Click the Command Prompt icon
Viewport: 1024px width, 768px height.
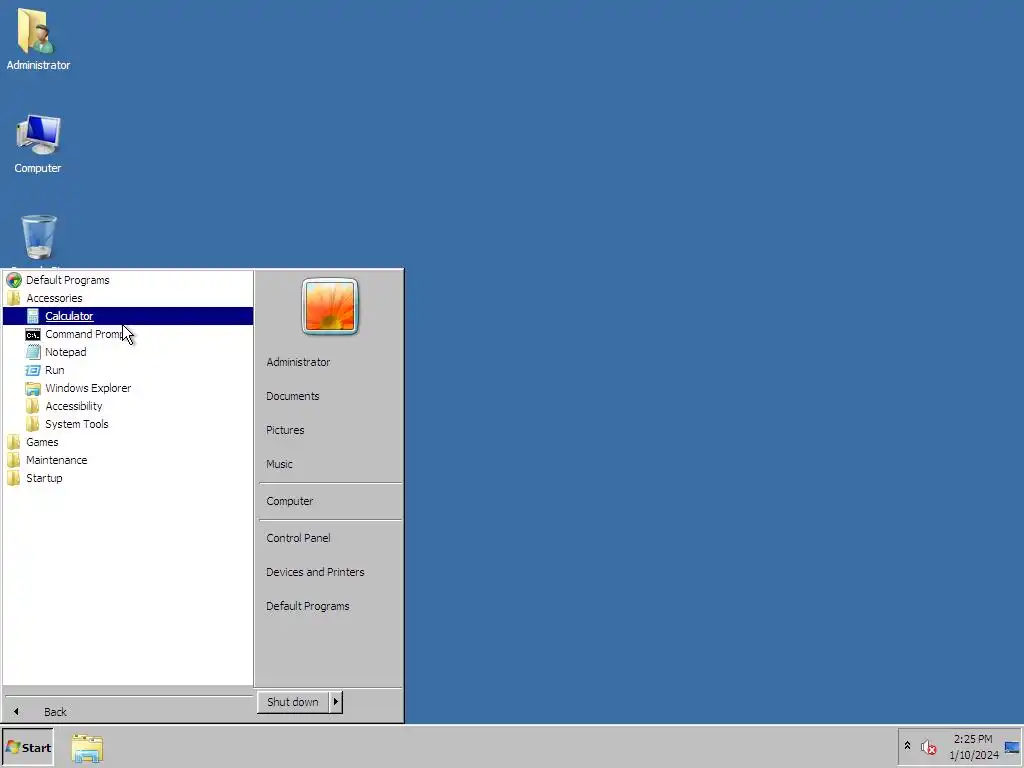(33, 334)
